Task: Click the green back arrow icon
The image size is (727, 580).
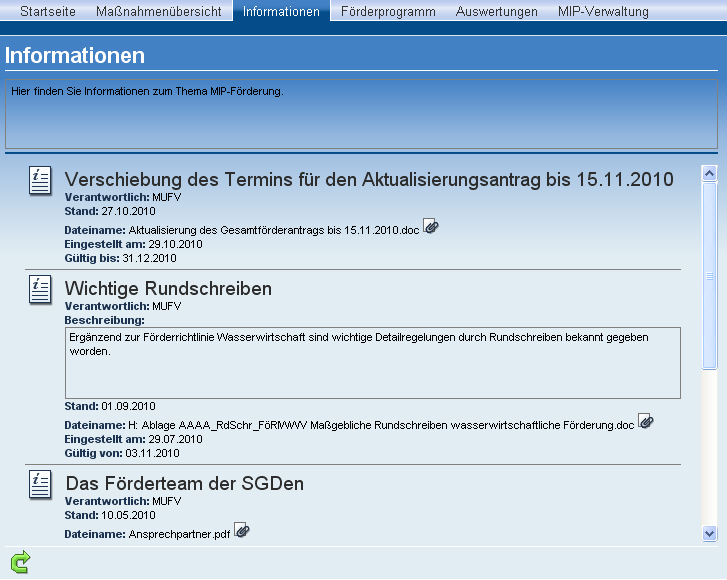Action: coord(20,562)
